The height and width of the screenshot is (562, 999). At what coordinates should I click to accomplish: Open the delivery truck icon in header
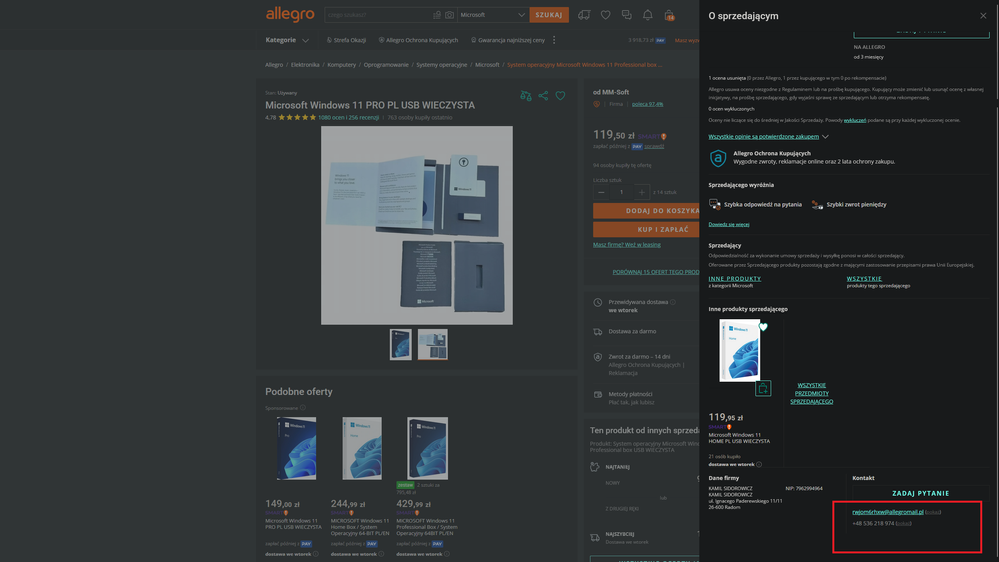(584, 15)
